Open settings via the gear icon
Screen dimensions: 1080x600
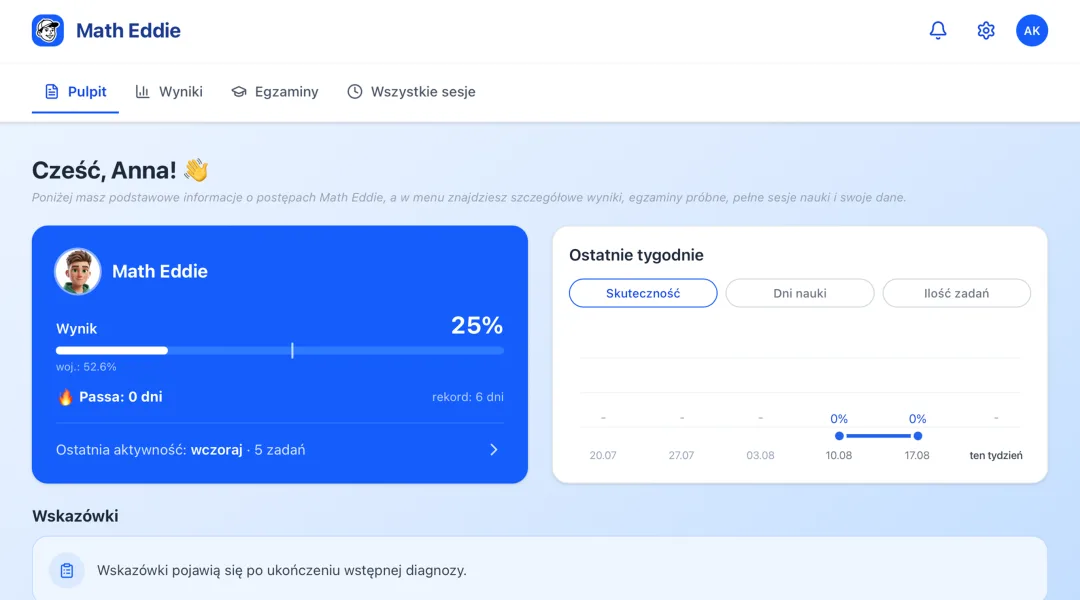tap(986, 30)
